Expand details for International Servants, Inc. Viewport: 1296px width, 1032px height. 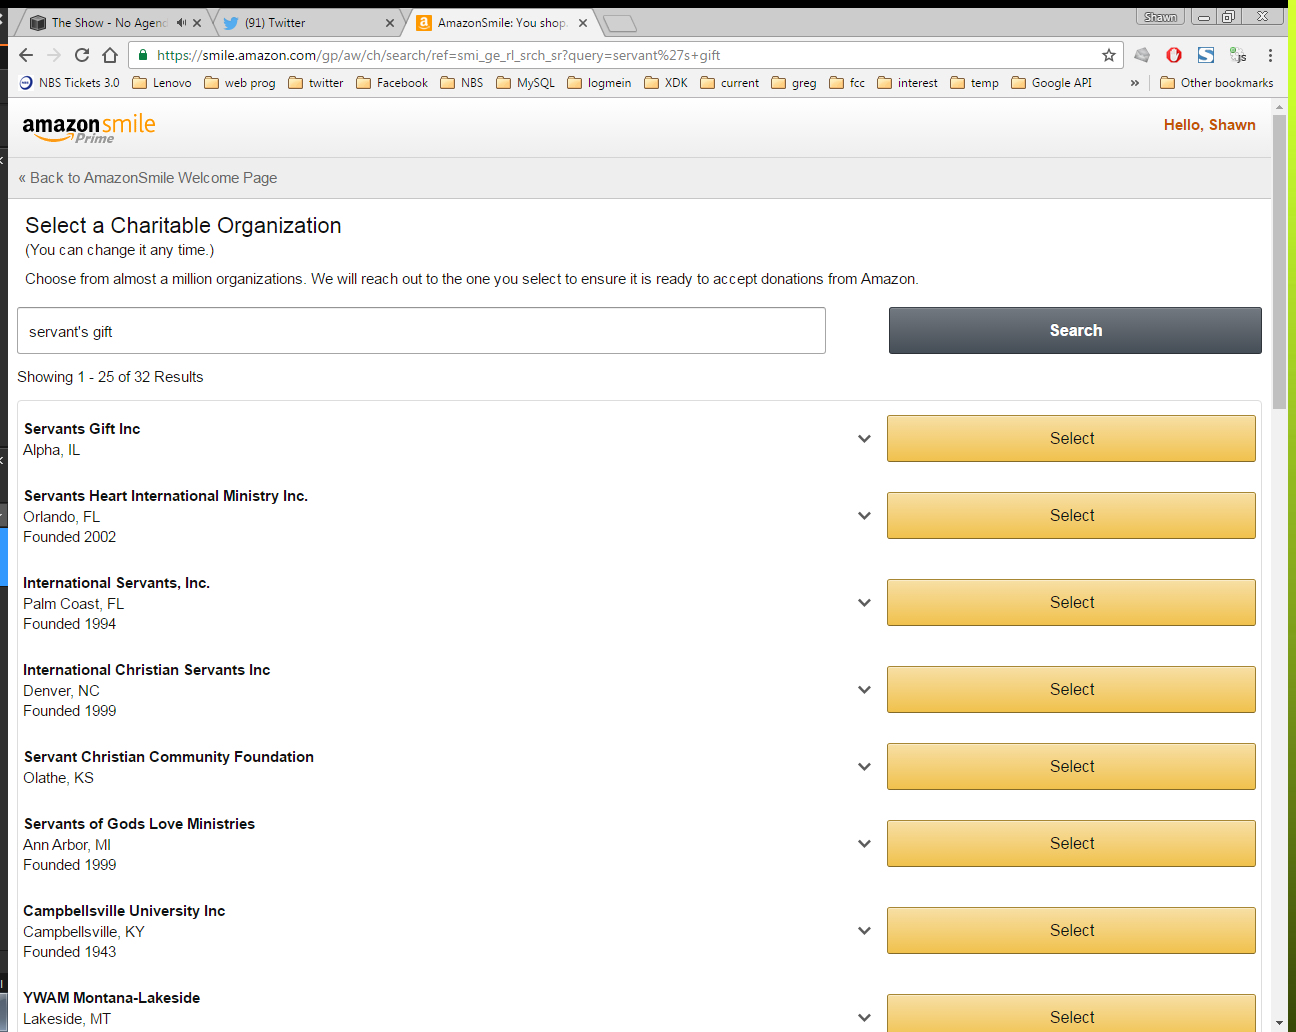click(x=864, y=603)
